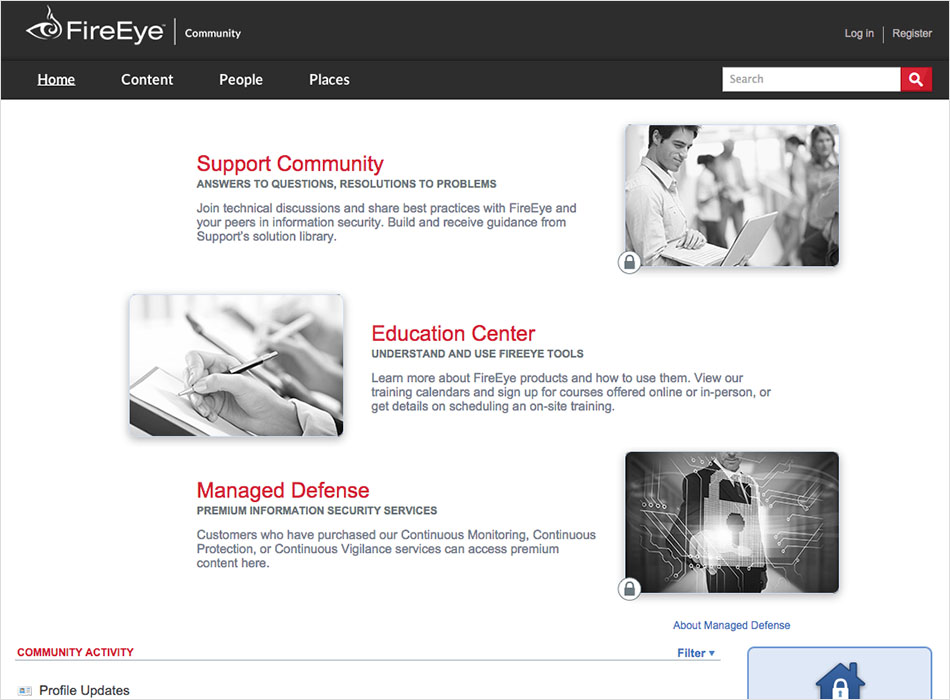Click the Education Center writing photo
950x700 pixels.
pos(236,365)
